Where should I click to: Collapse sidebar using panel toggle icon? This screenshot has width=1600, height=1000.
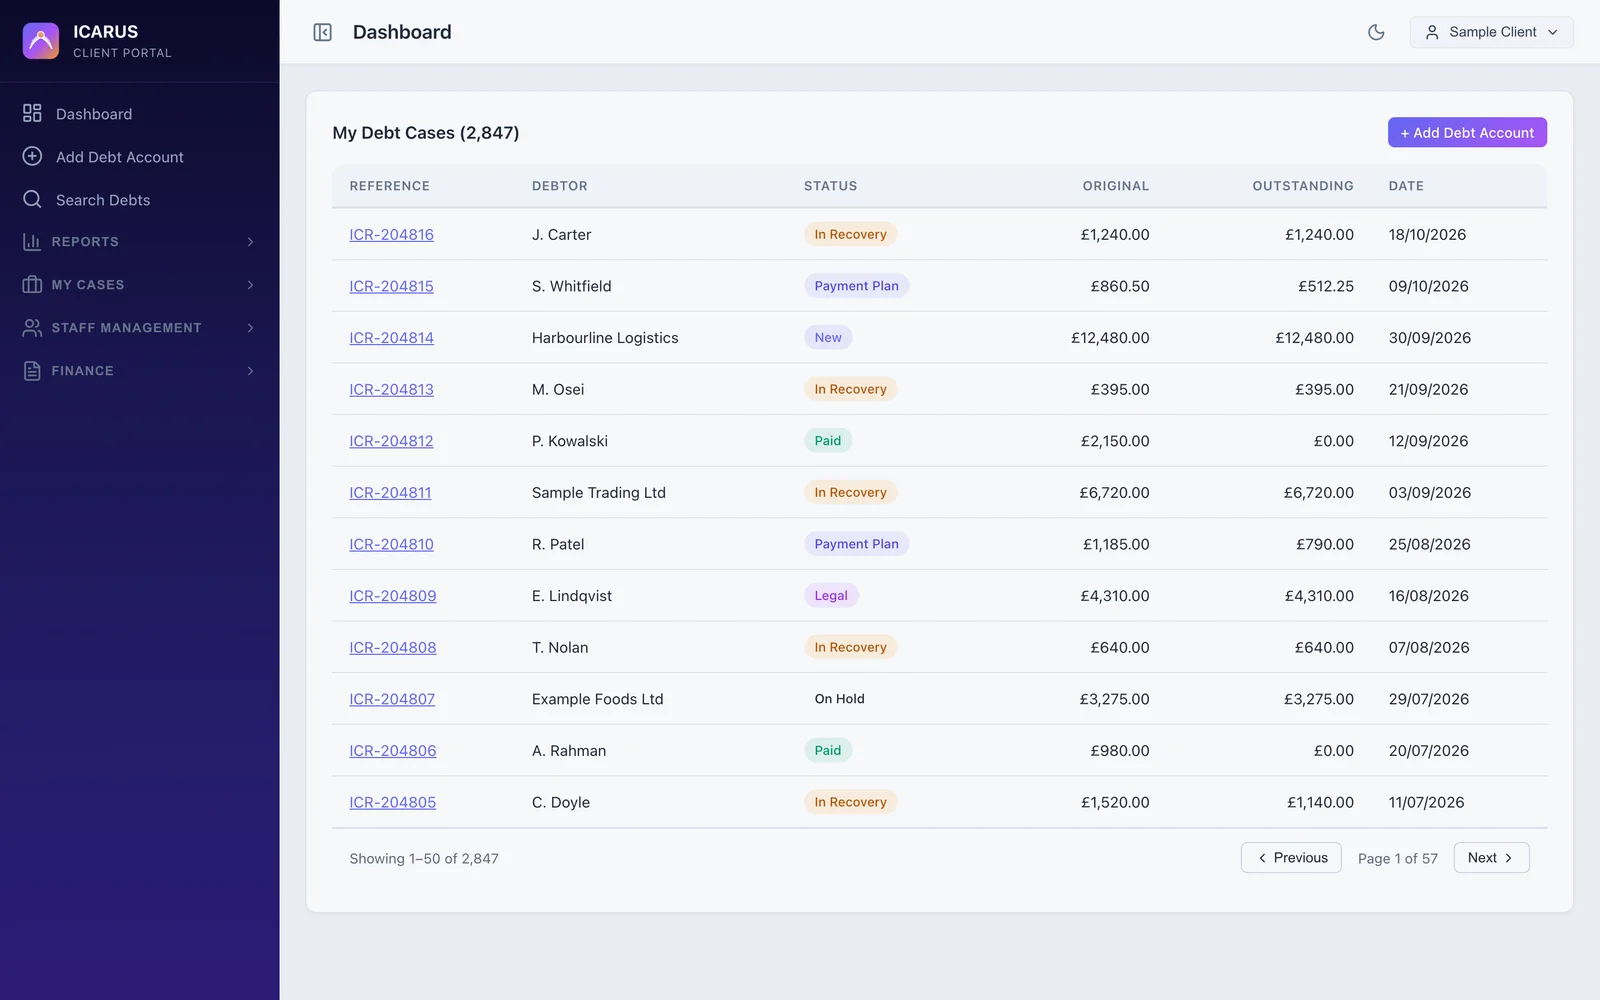[322, 32]
